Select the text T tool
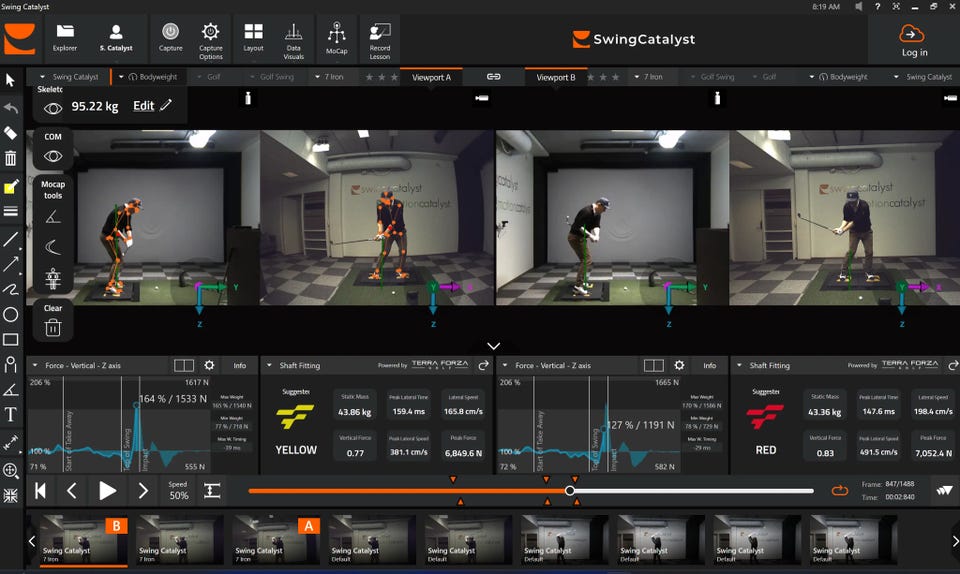The image size is (960, 574). point(10,414)
